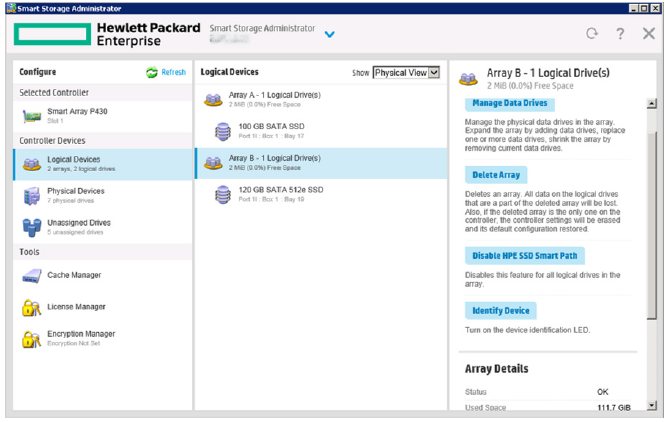Click the Array A array icon

[x=213, y=100]
